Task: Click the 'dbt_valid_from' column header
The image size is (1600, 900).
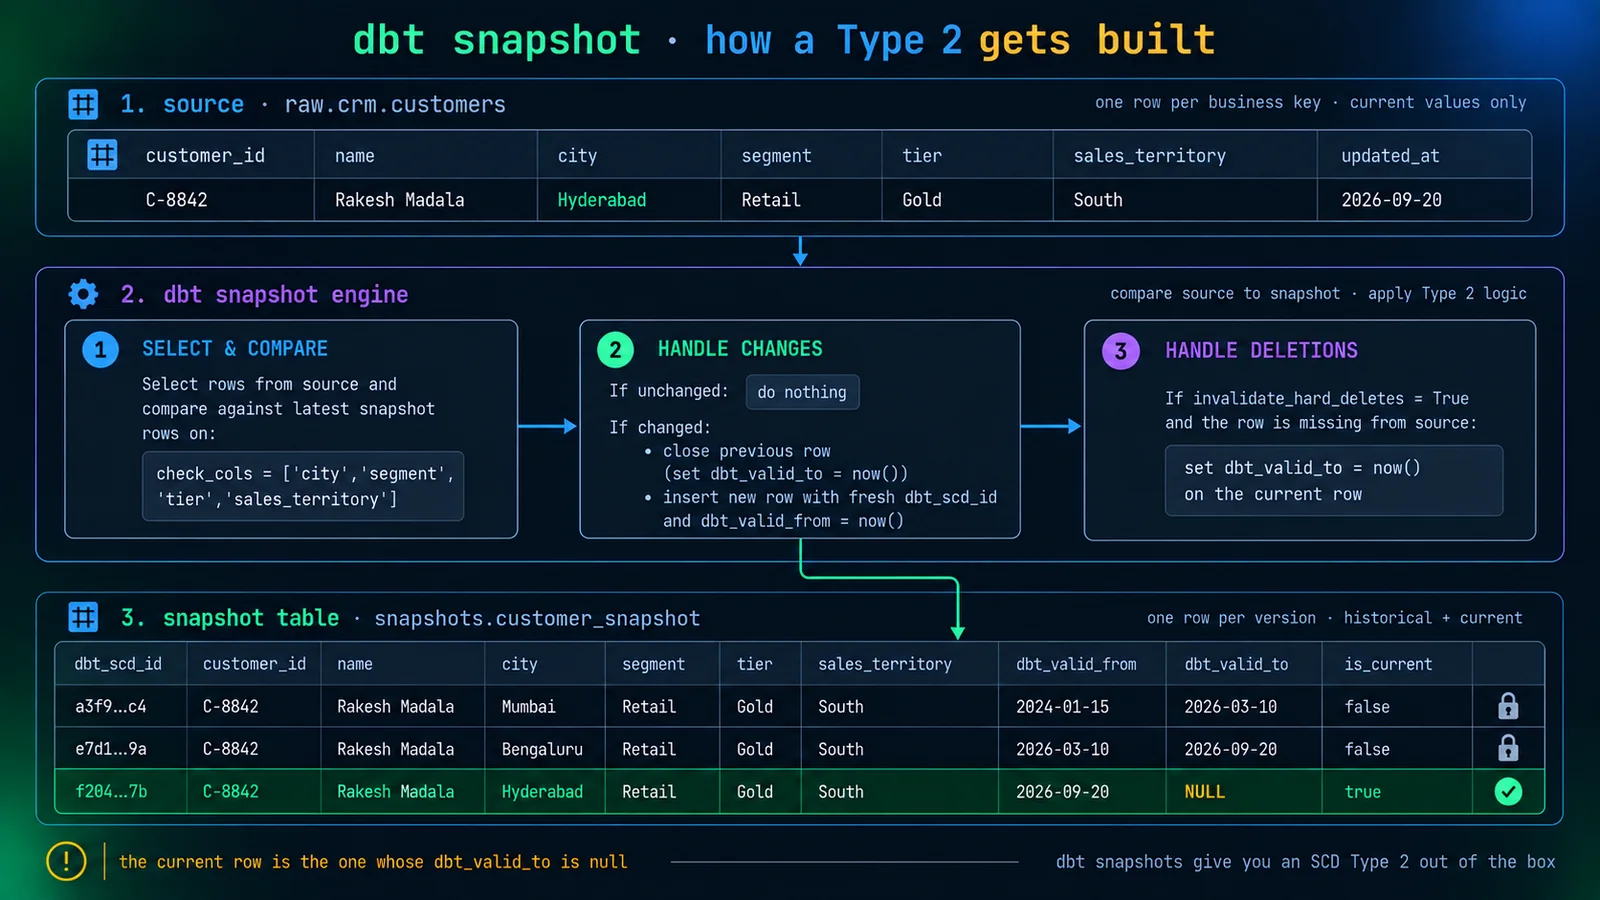Action: (1076, 664)
